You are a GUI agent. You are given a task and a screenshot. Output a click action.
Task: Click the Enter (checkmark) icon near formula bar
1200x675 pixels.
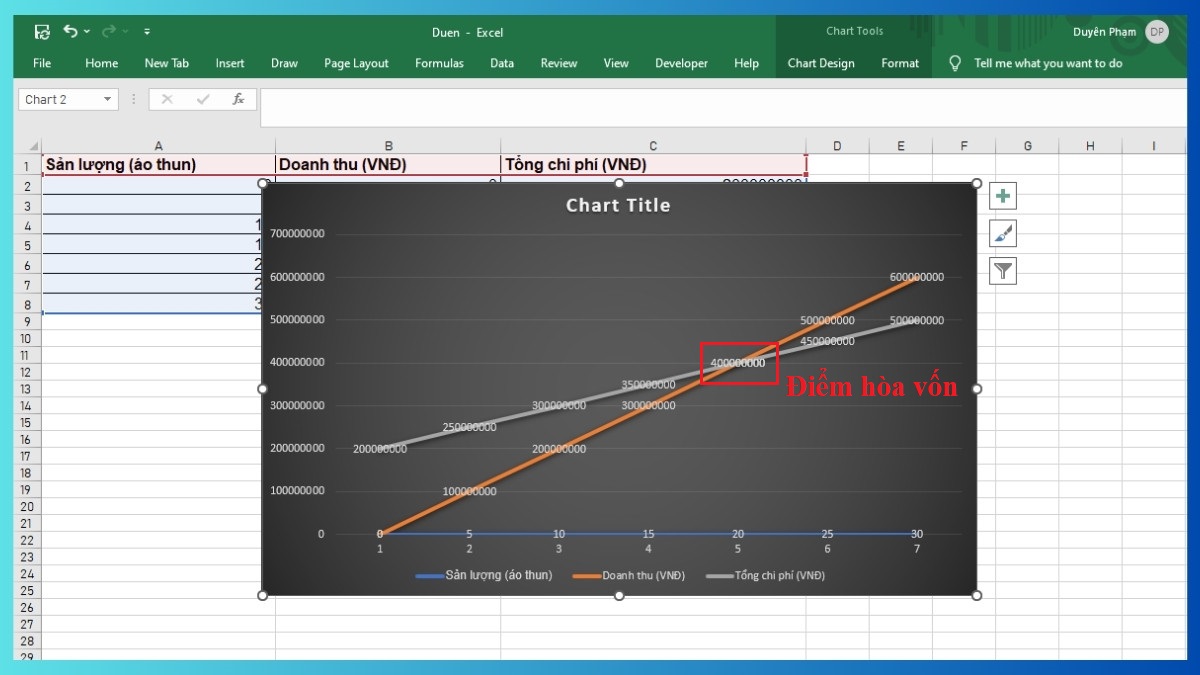pos(201,99)
